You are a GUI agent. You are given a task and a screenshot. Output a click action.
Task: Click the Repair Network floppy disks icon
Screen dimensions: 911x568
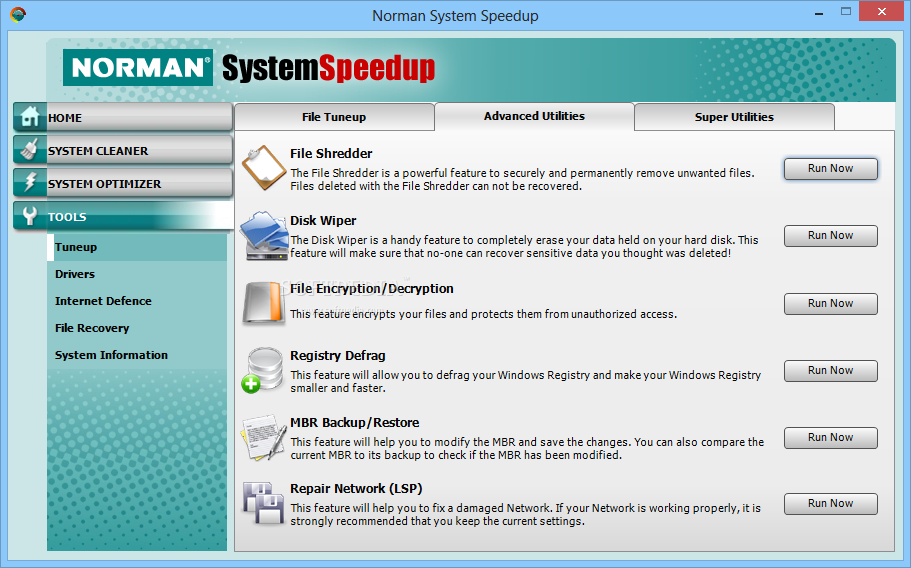click(x=264, y=503)
